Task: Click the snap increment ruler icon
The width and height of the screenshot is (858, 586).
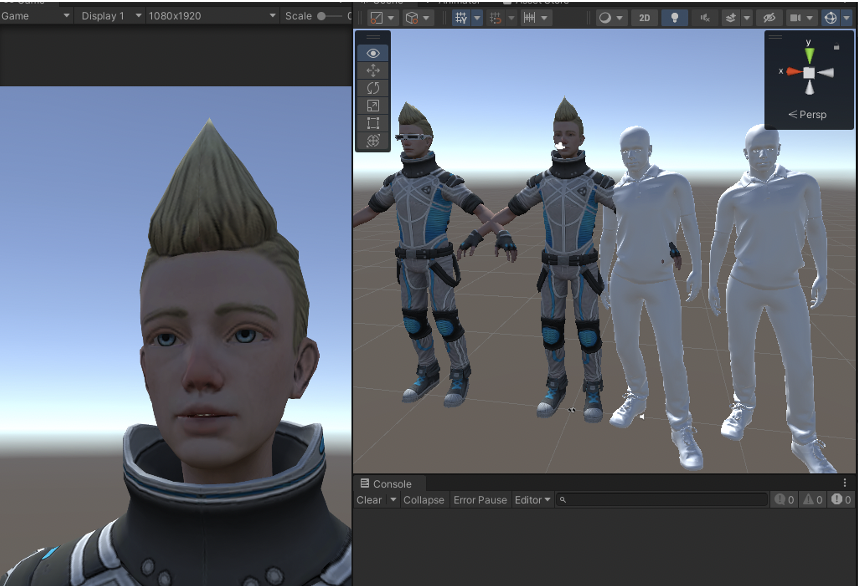Action: (x=529, y=18)
